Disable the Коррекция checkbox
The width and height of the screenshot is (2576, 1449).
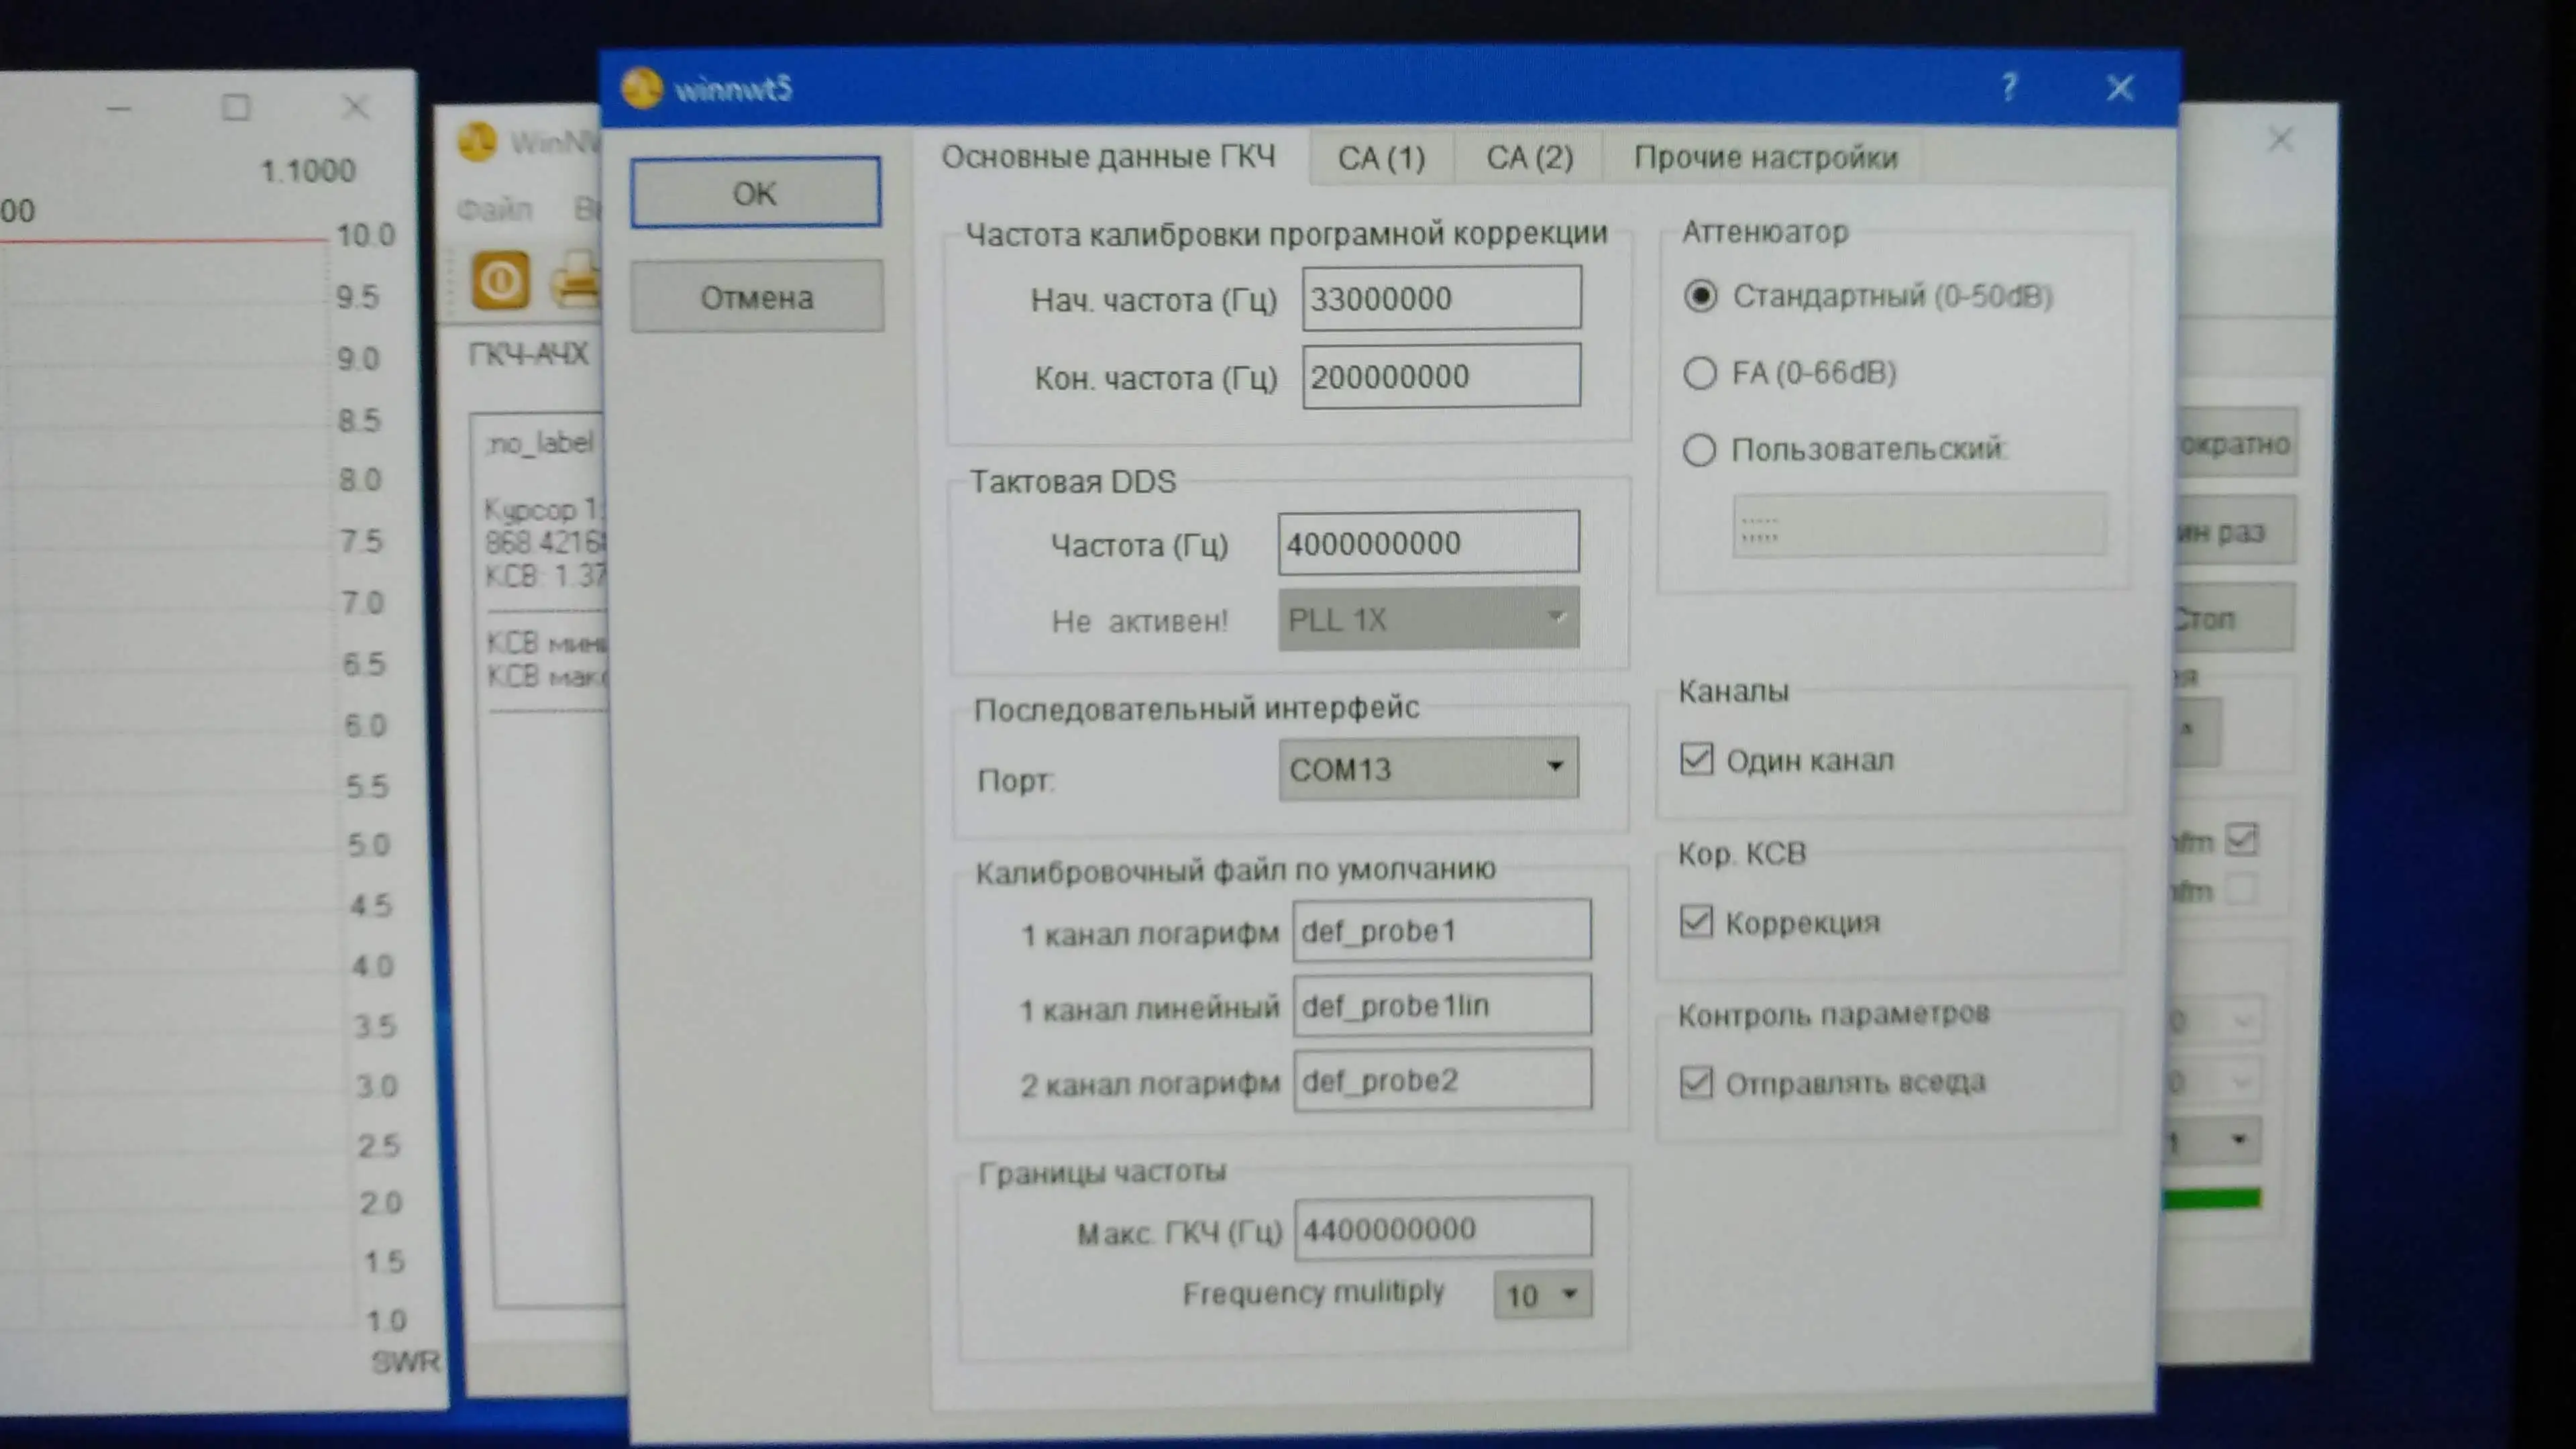1697,921
